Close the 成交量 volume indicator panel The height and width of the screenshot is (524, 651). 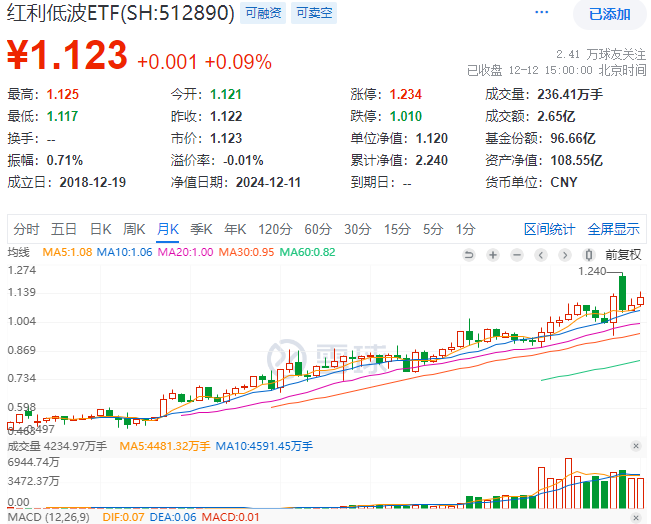coord(636,446)
